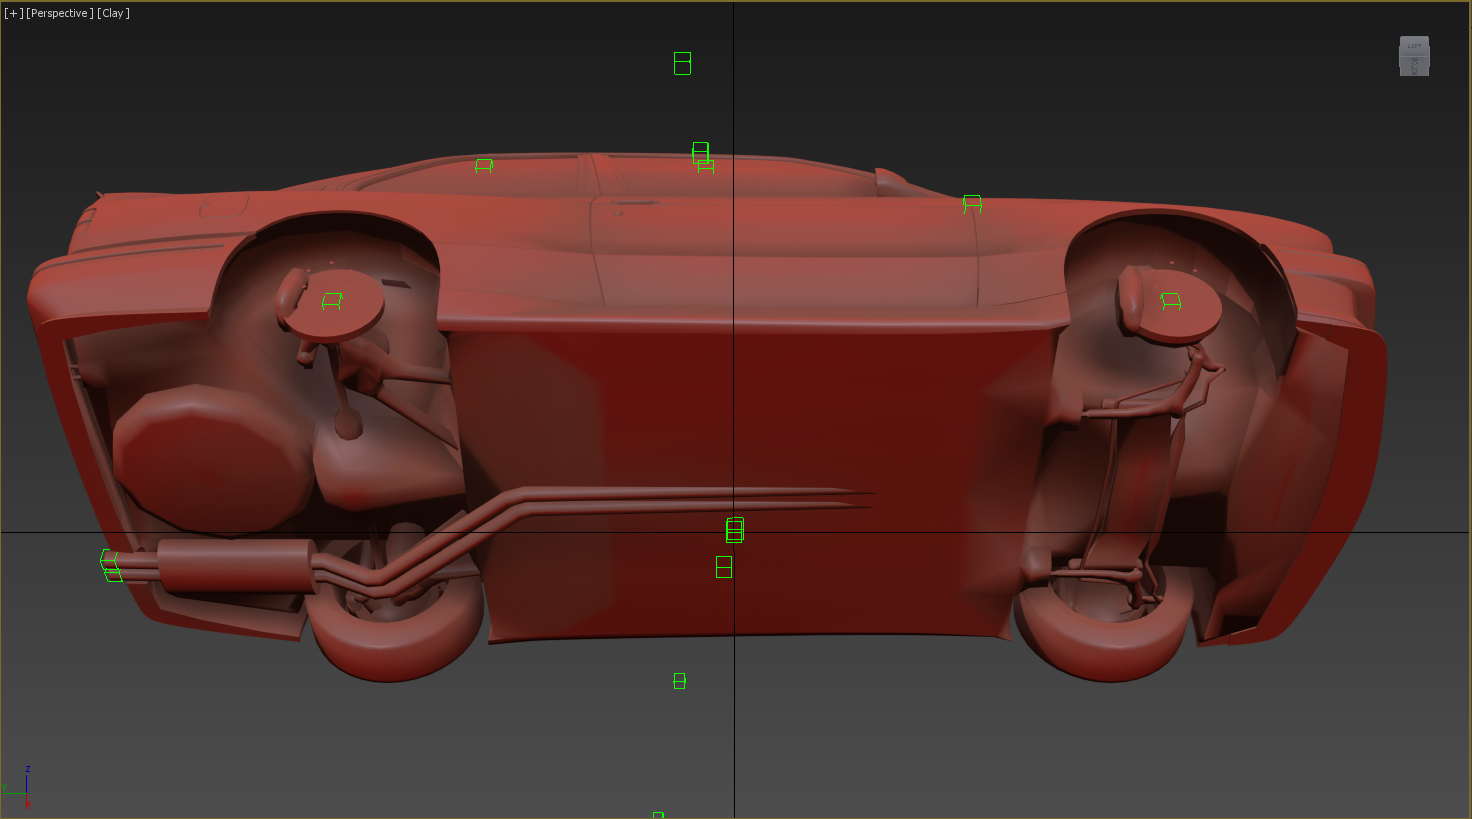Select the highest green helper above the car
1472x819 pixels.
pos(682,63)
